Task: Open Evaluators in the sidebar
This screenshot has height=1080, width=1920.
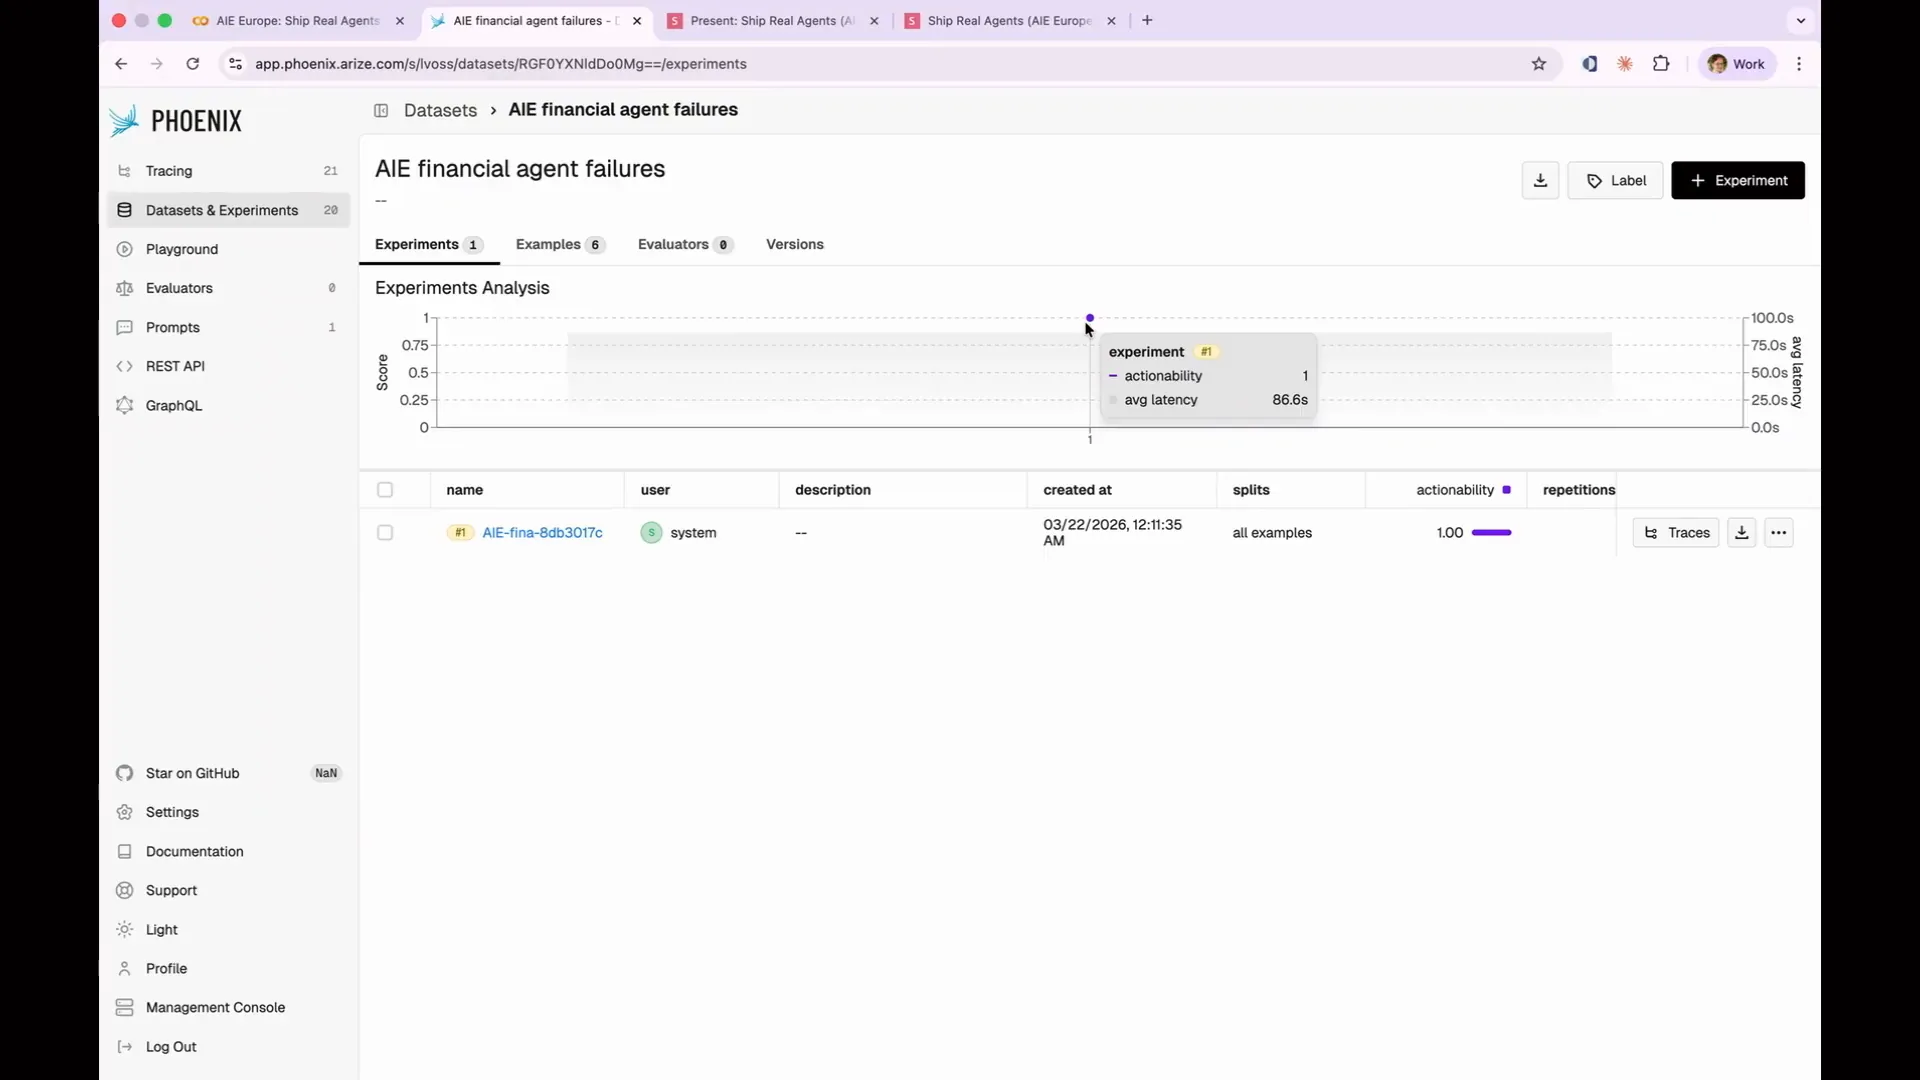Action: [228, 288]
